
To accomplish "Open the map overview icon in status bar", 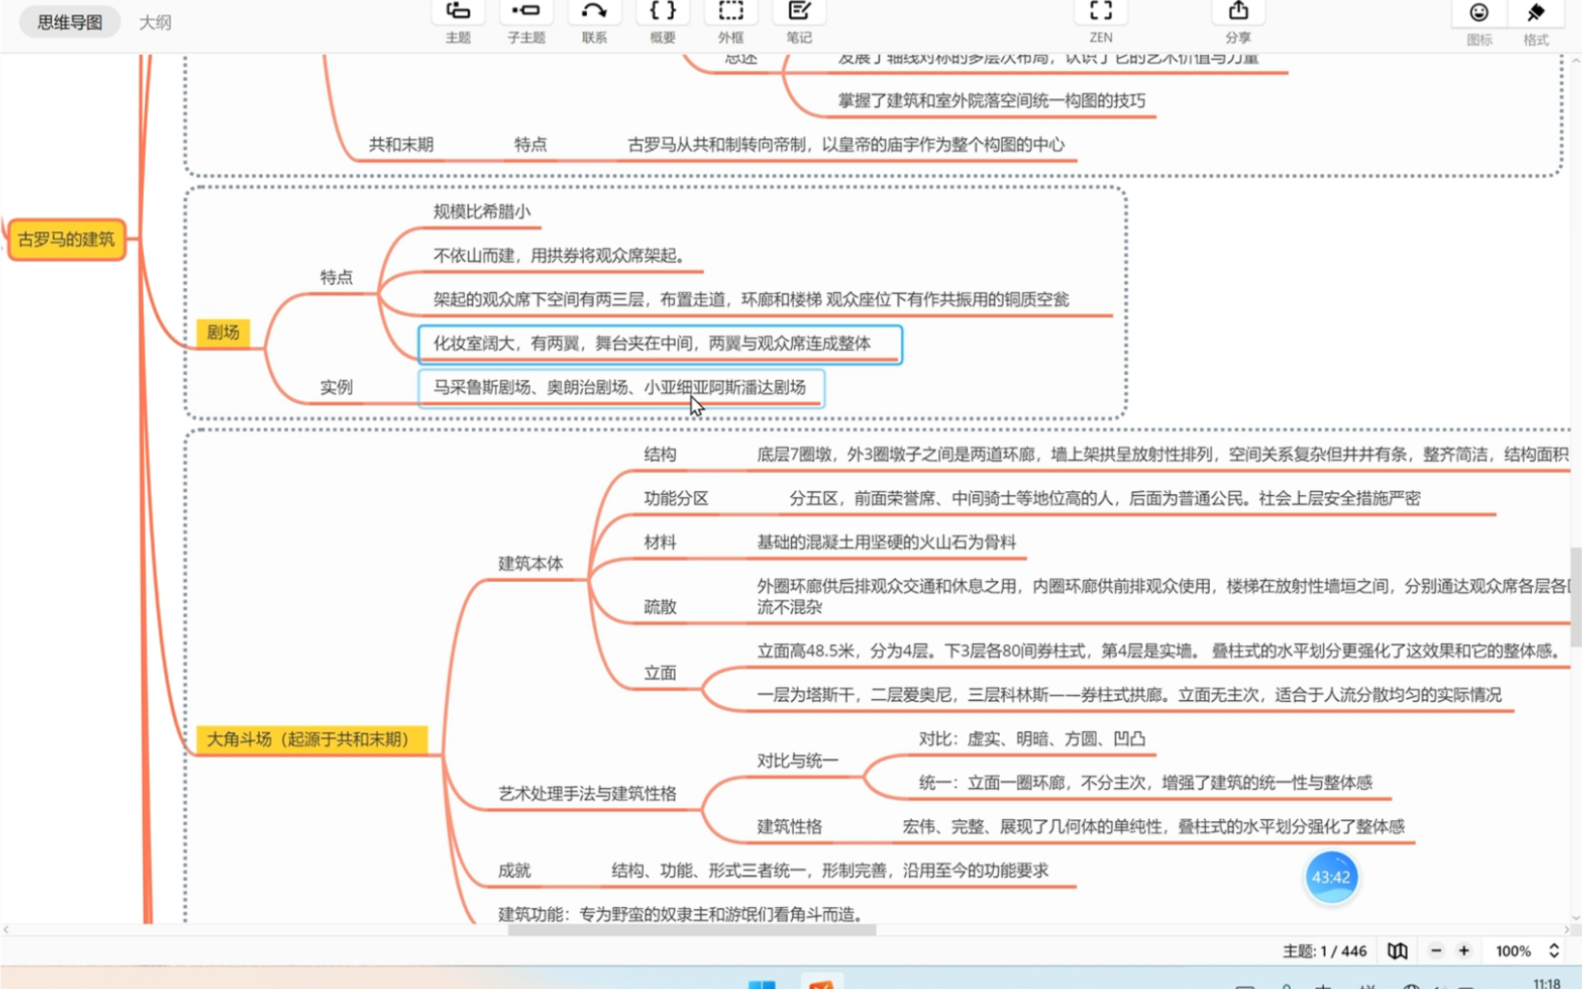I will tap(1397, 951).
